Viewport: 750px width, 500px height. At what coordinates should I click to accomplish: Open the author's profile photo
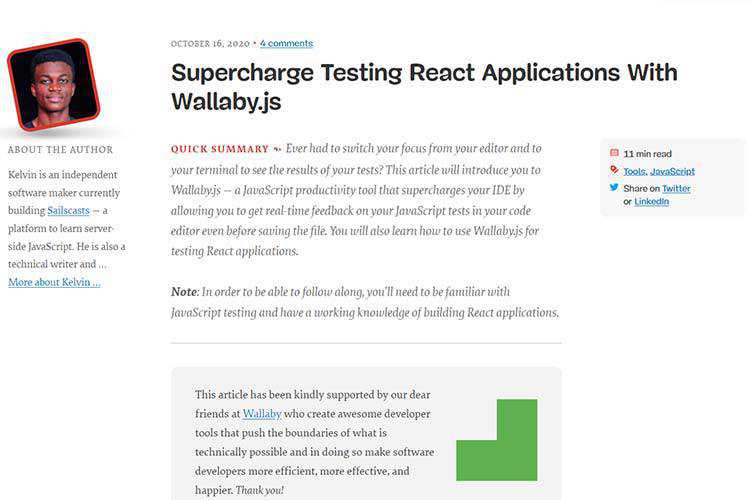point(53,85)
